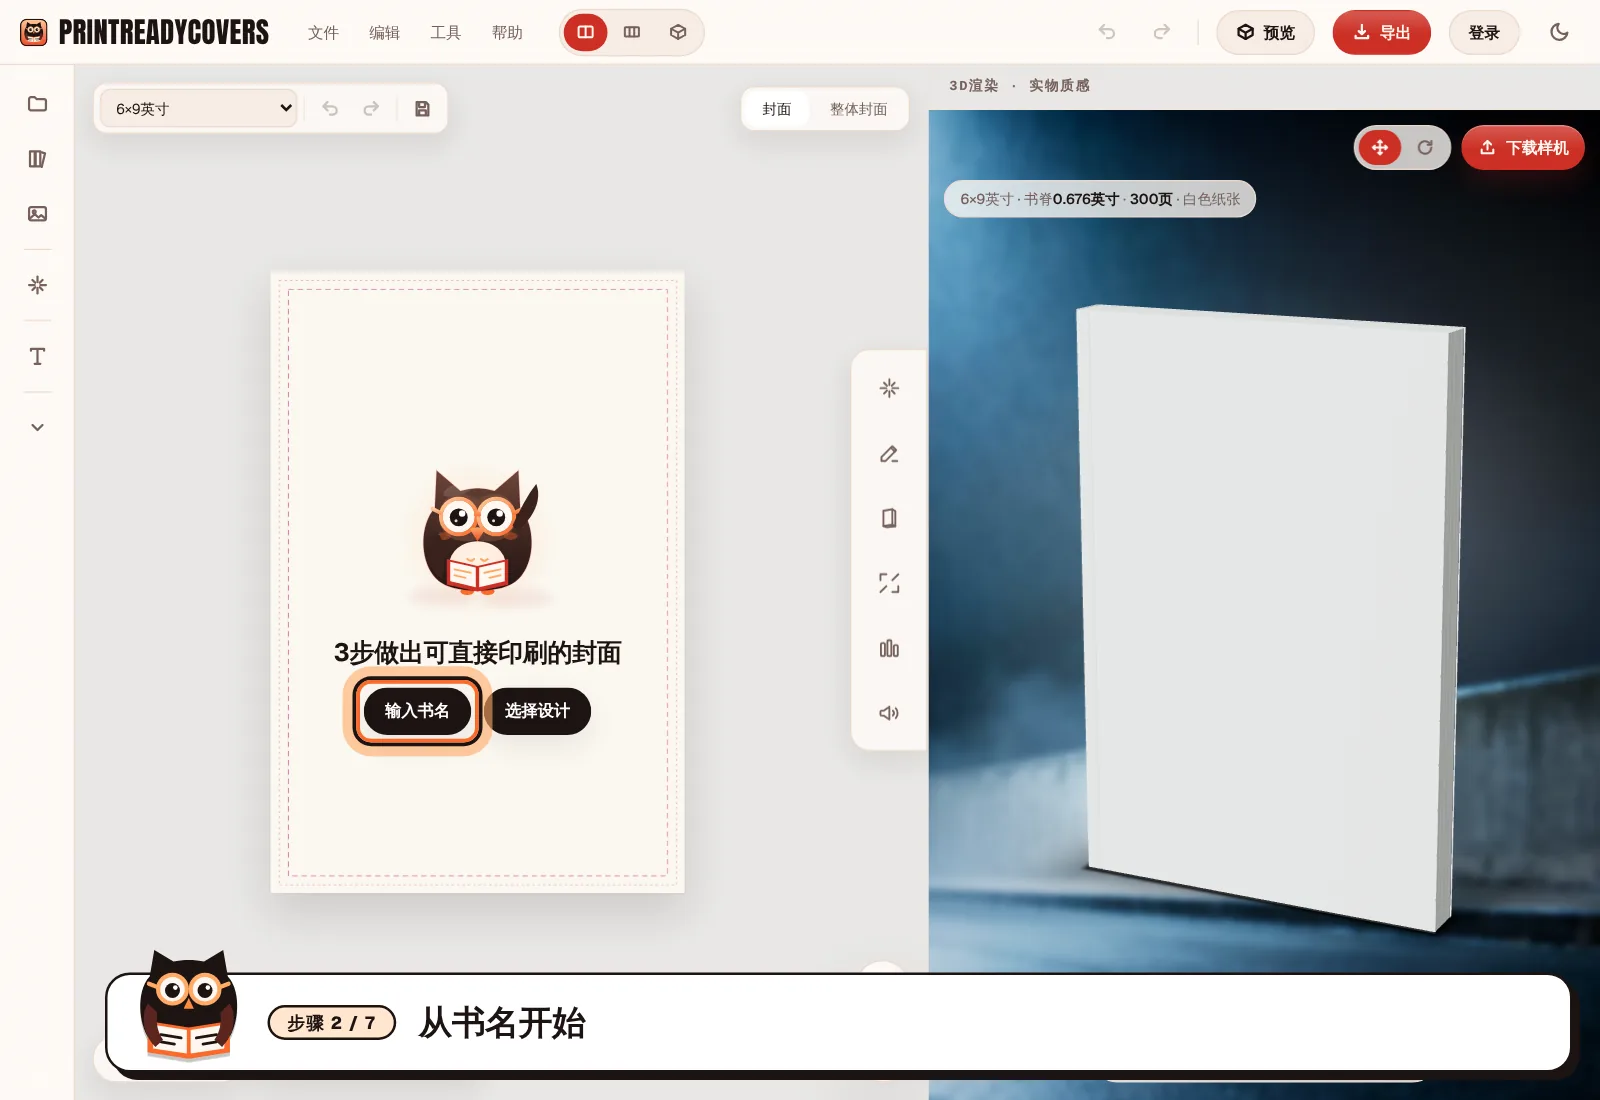Screen dimensions: 1600x1100
Task: Open the folder icon in left sidebar
Action: click(x=37, y=104)
